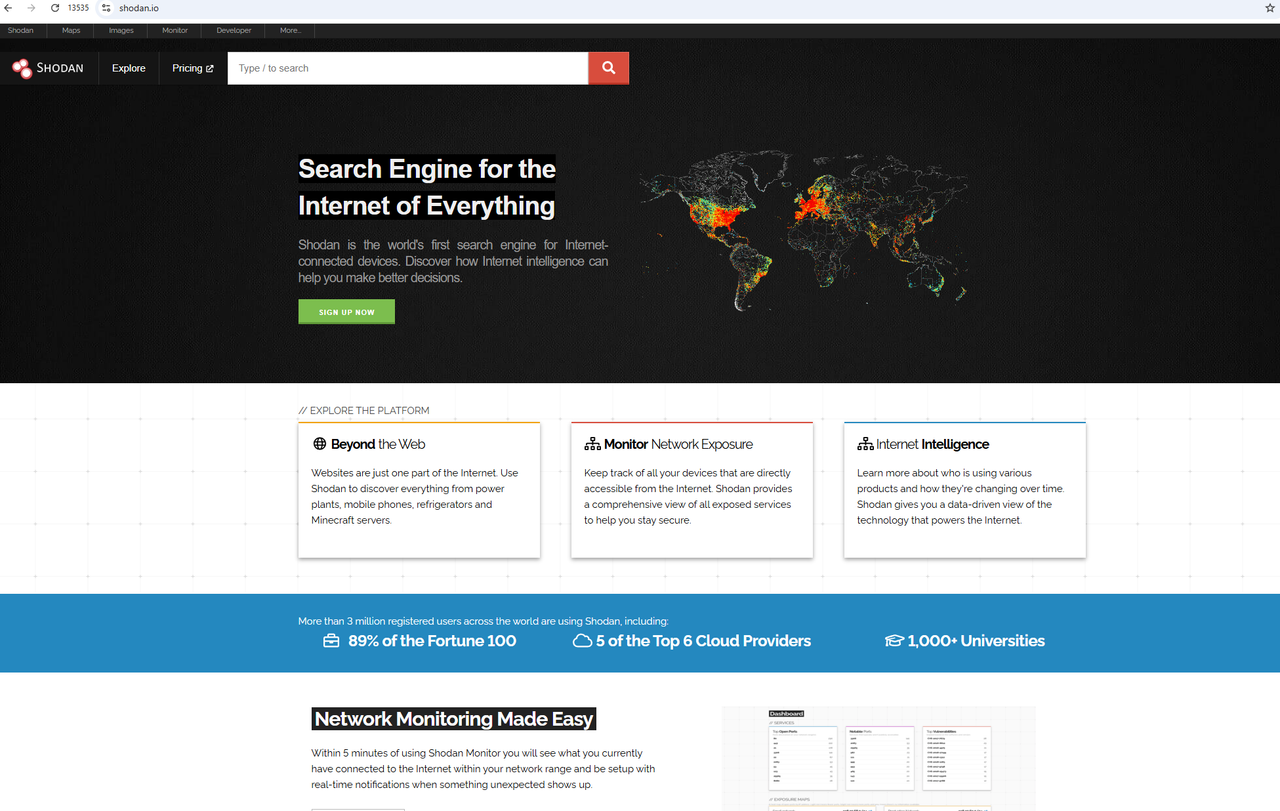This screenshot has height=811, width=1280.
Task: Click the green SIGN UP NOW button
Action: tap(346, 312)
